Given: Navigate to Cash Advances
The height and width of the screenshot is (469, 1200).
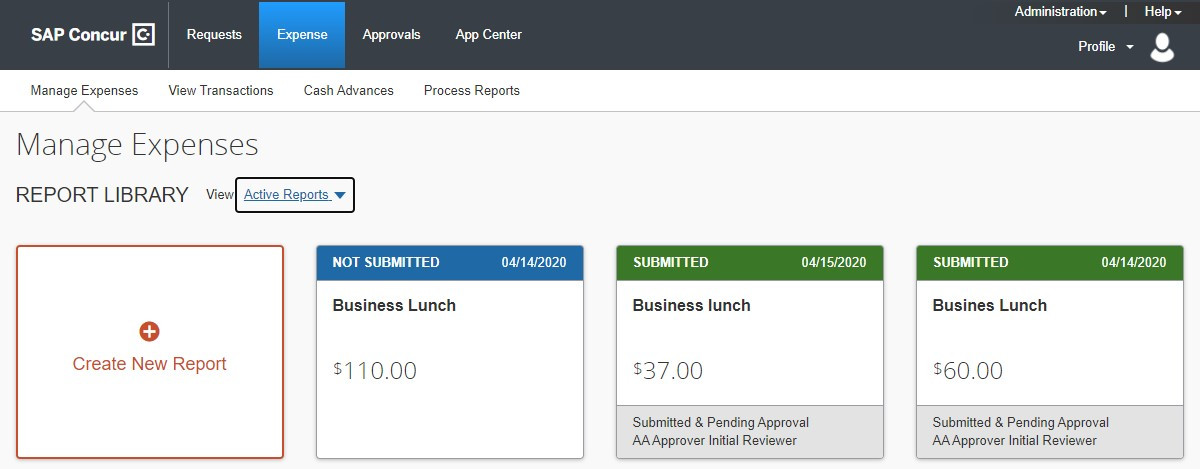Looking at the screenshot, I should [349, 91].
